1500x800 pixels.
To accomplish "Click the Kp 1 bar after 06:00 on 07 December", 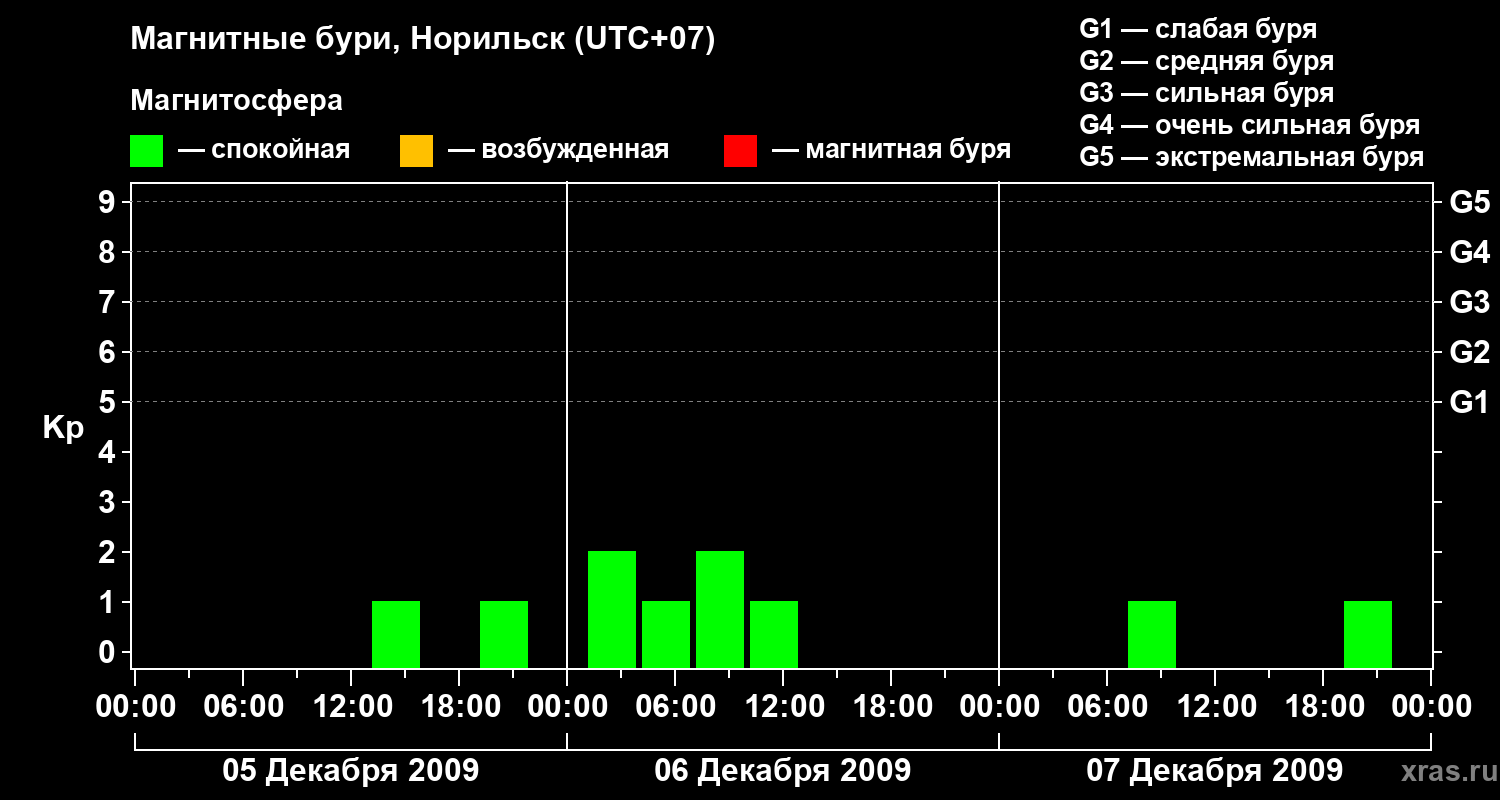I will pos(1152,634).
